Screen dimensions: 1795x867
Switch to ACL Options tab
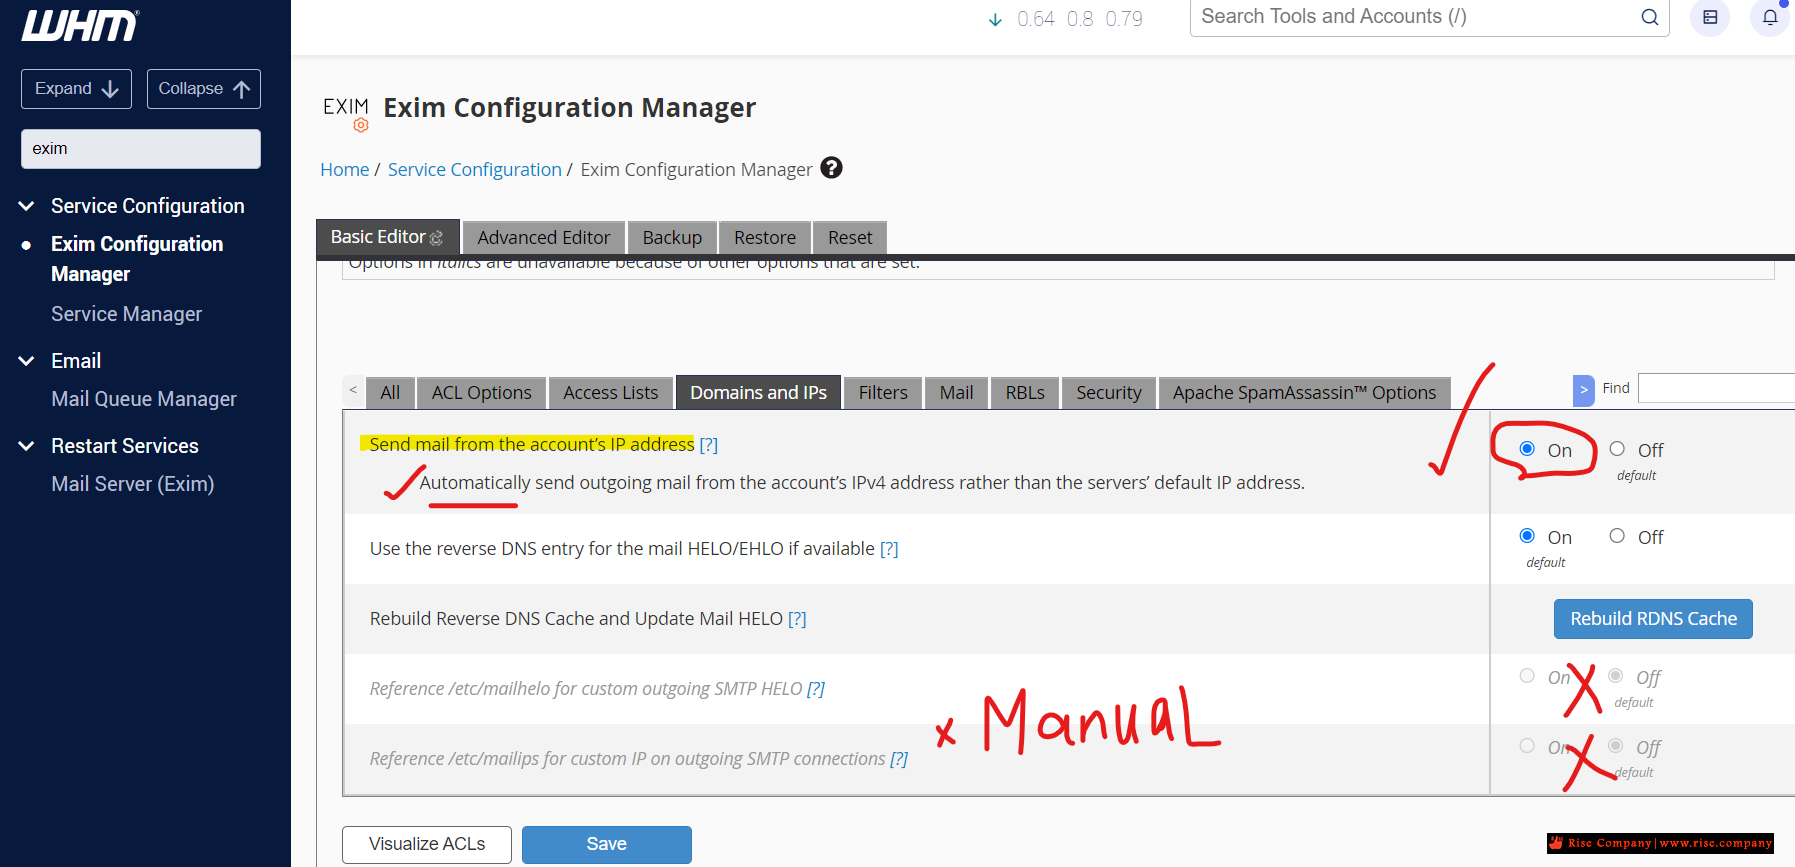point(482,393)
